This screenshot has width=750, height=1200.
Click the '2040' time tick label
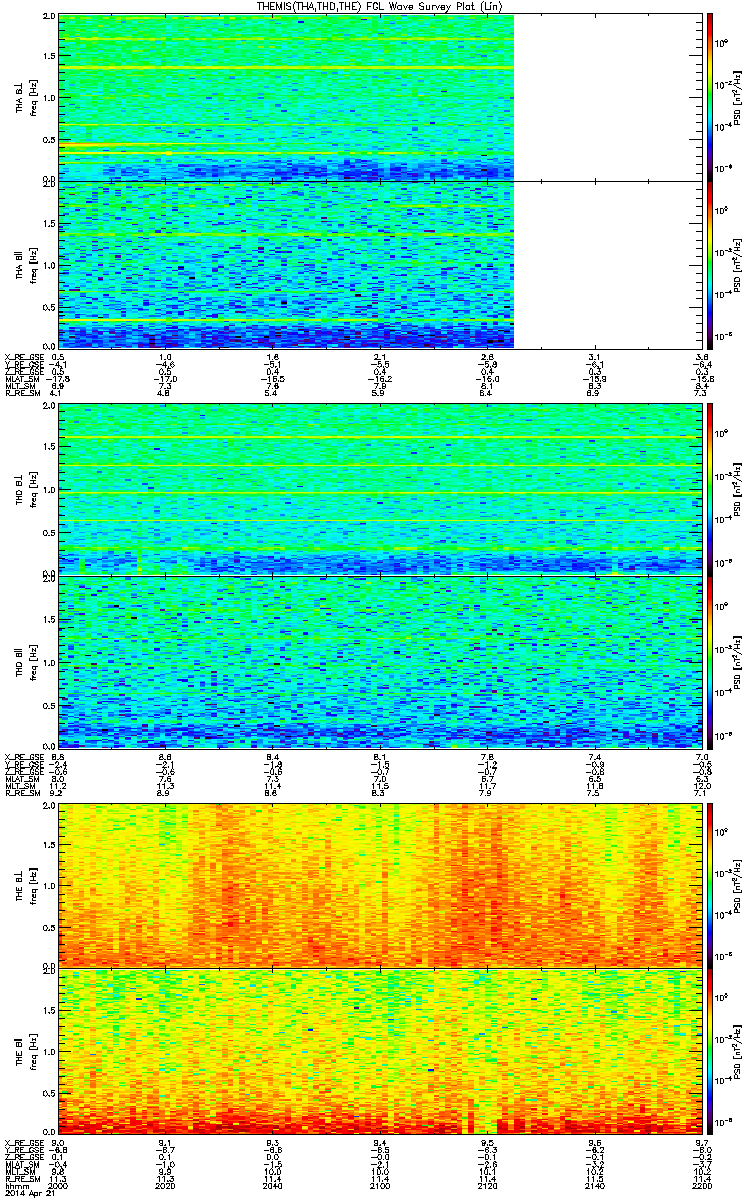(273, 1188)
